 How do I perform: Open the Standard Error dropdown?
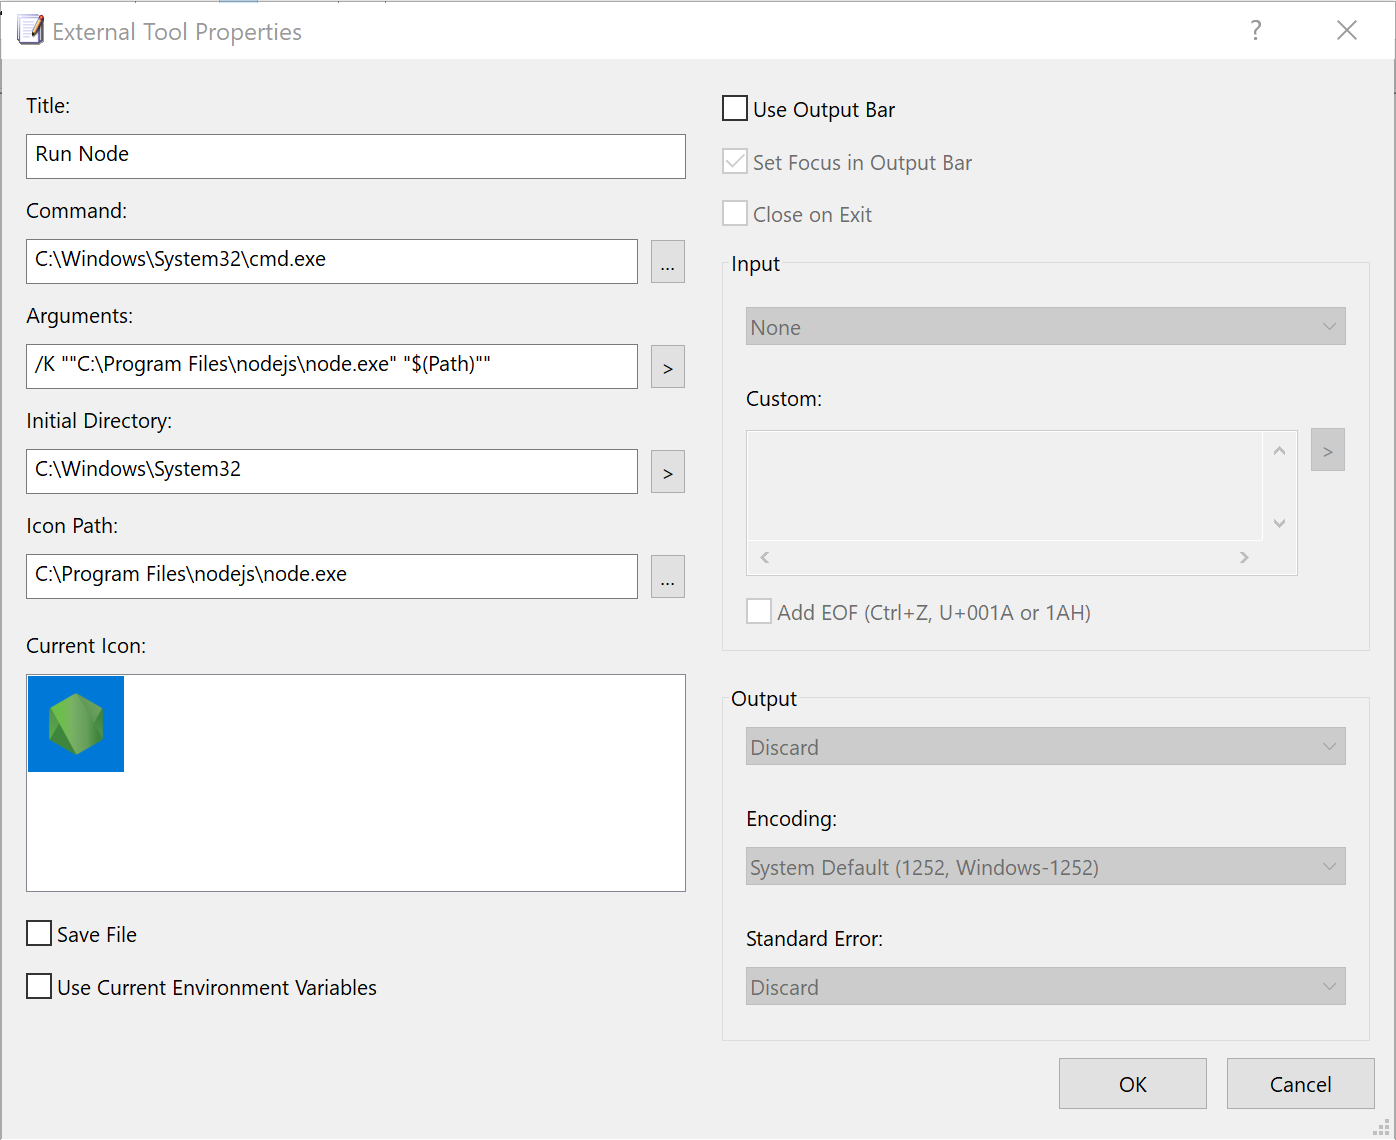coord(1046,986)
